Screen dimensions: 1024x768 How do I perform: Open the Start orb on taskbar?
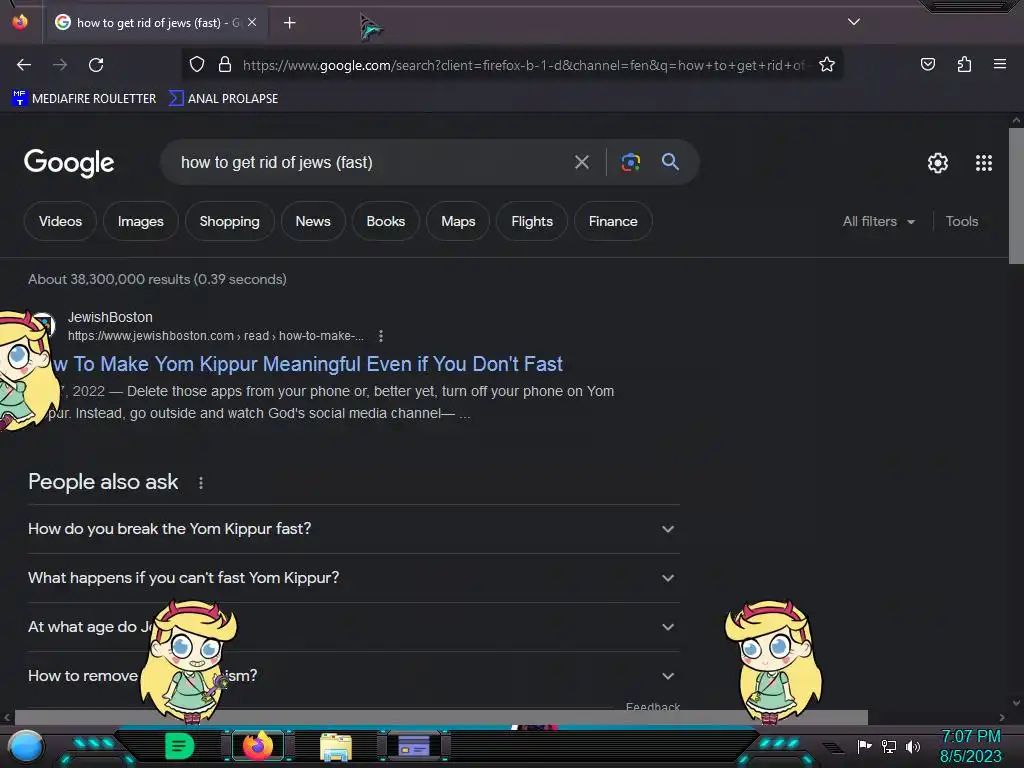(26, 746)
